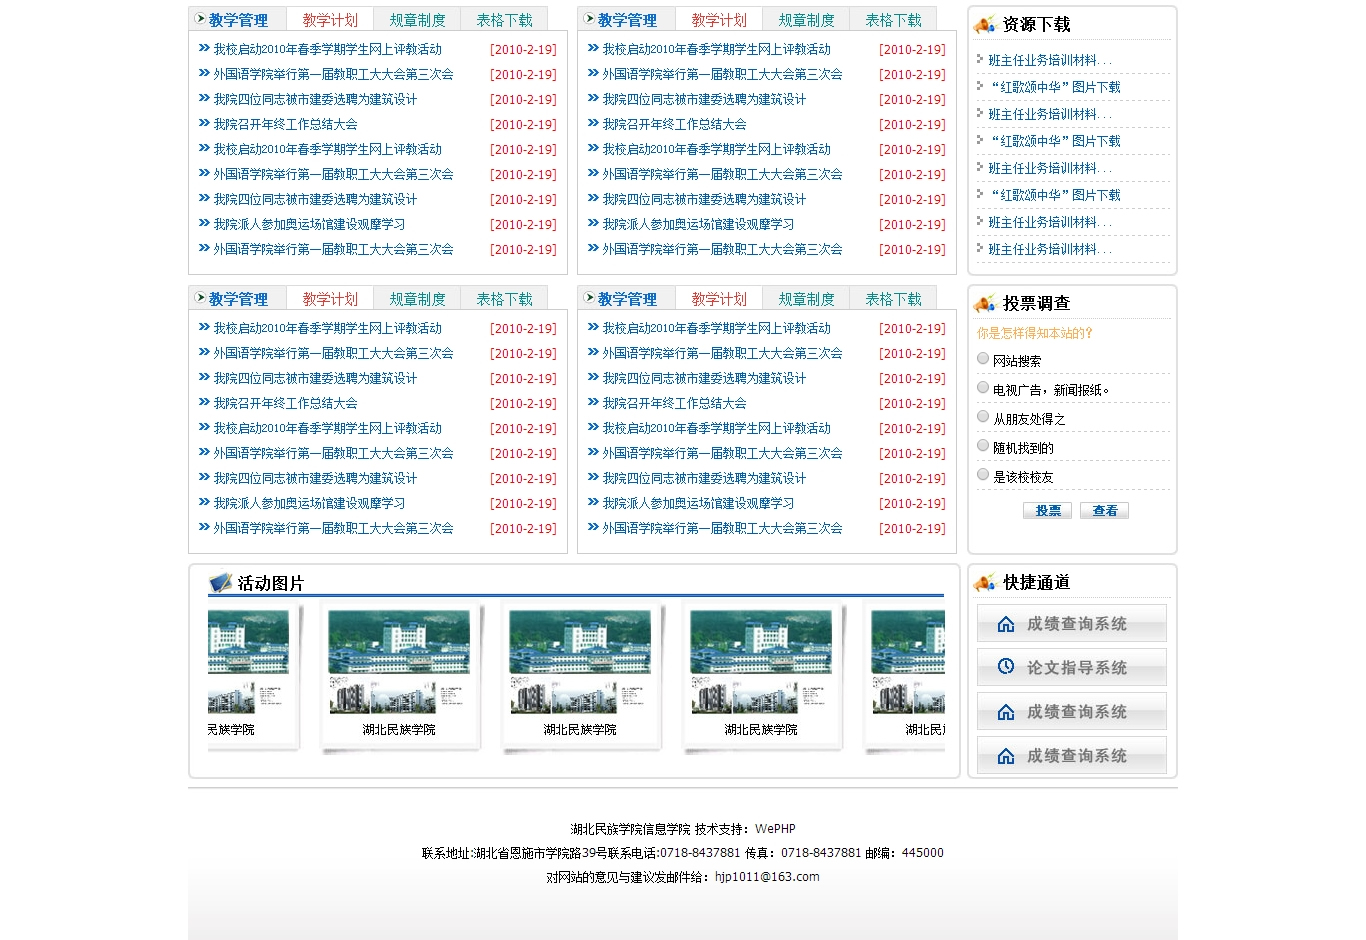Click the megaphone icon beside 投票调查
The image size is (1366, 940).
point(985,303)
